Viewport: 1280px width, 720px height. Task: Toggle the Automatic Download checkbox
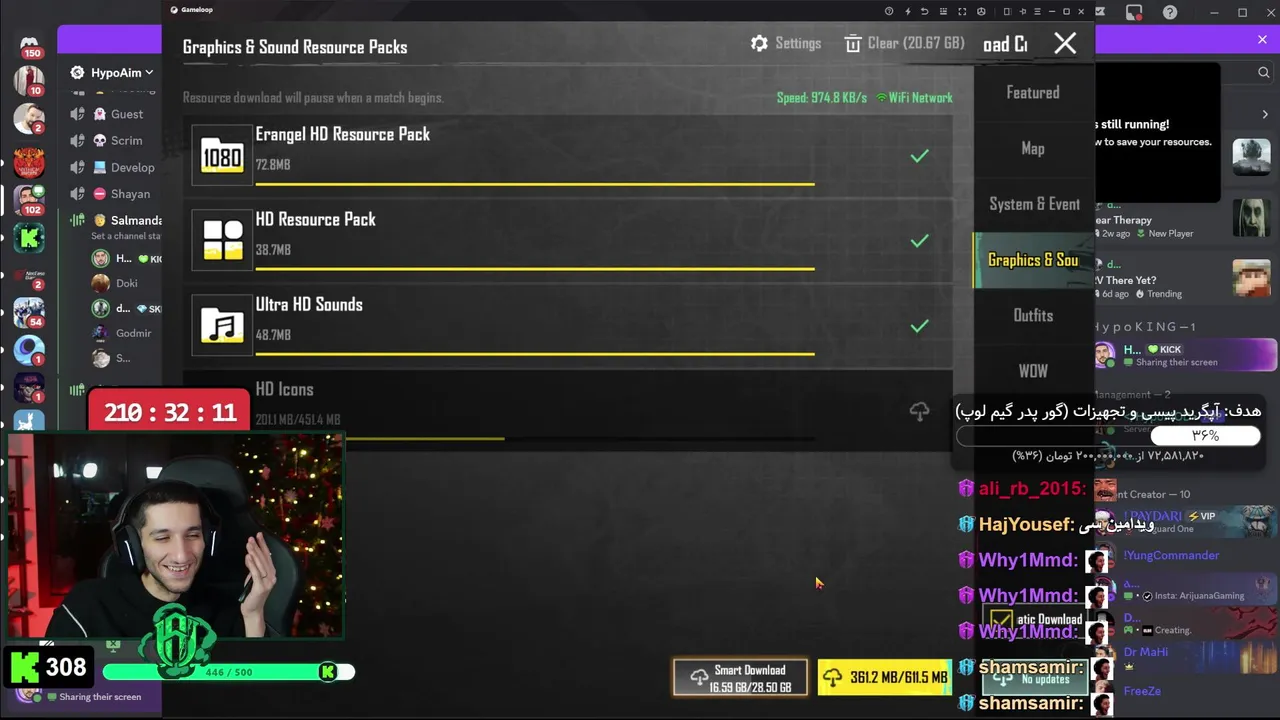click(1001, 621)
